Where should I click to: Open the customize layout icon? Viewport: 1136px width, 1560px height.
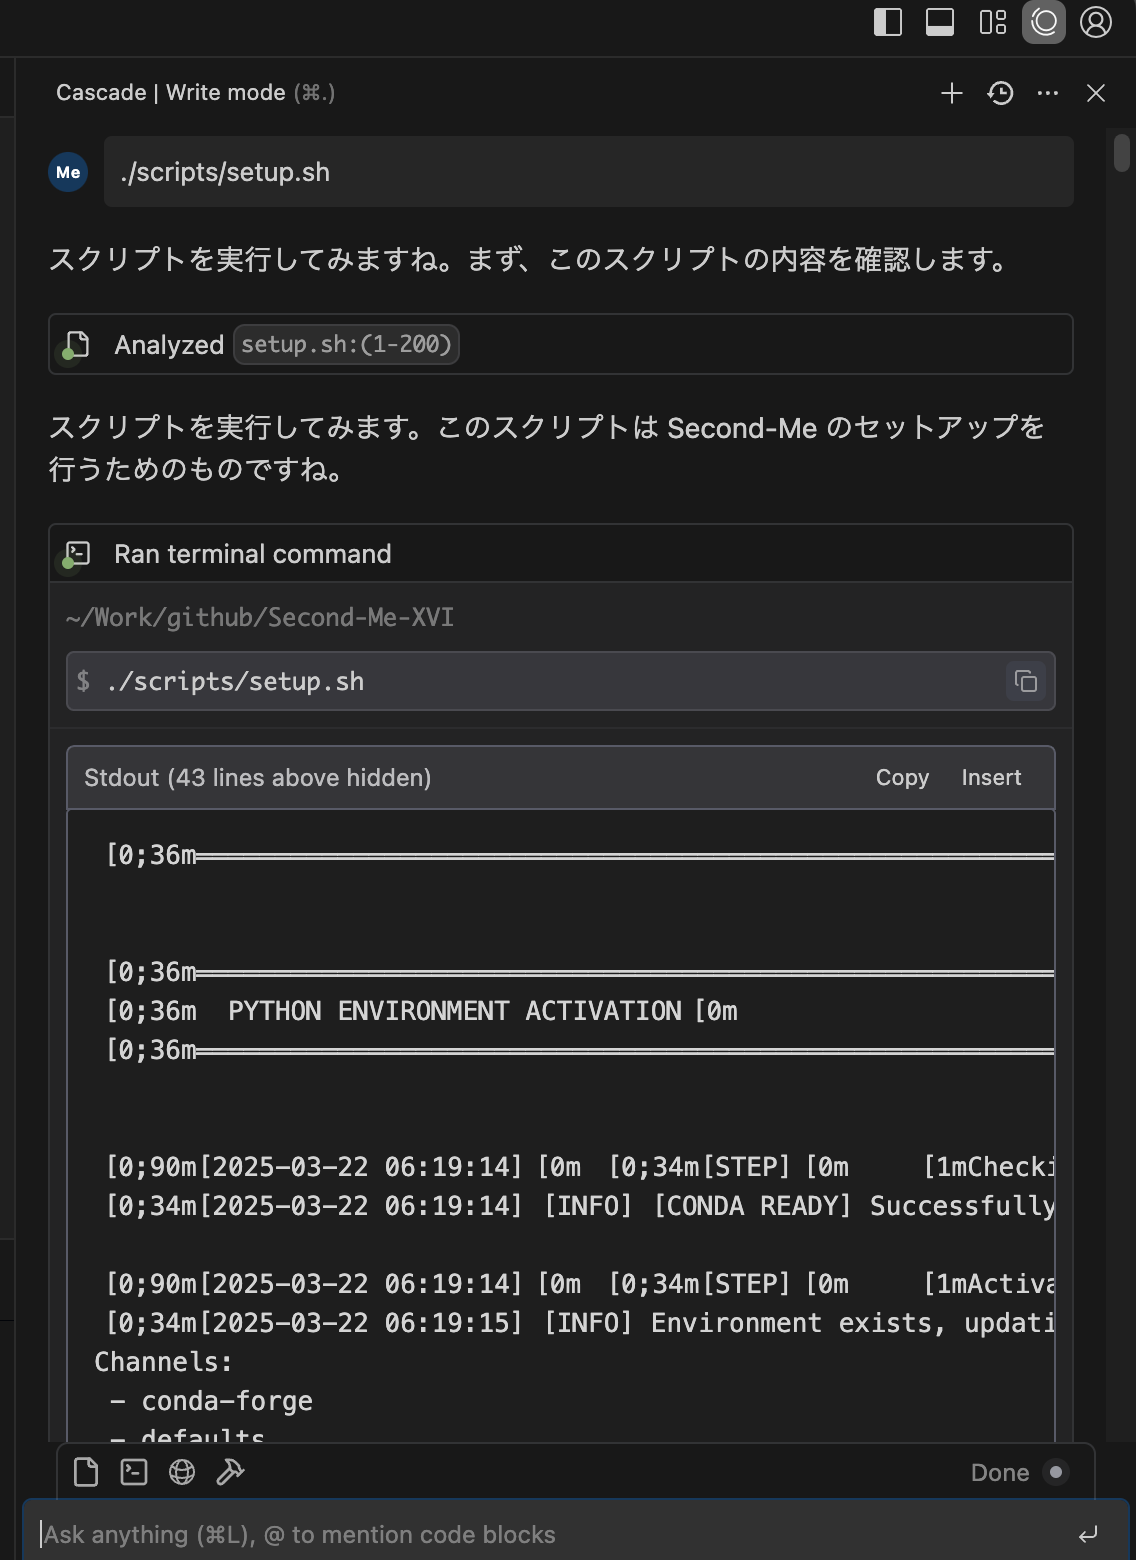click(992, 22)
